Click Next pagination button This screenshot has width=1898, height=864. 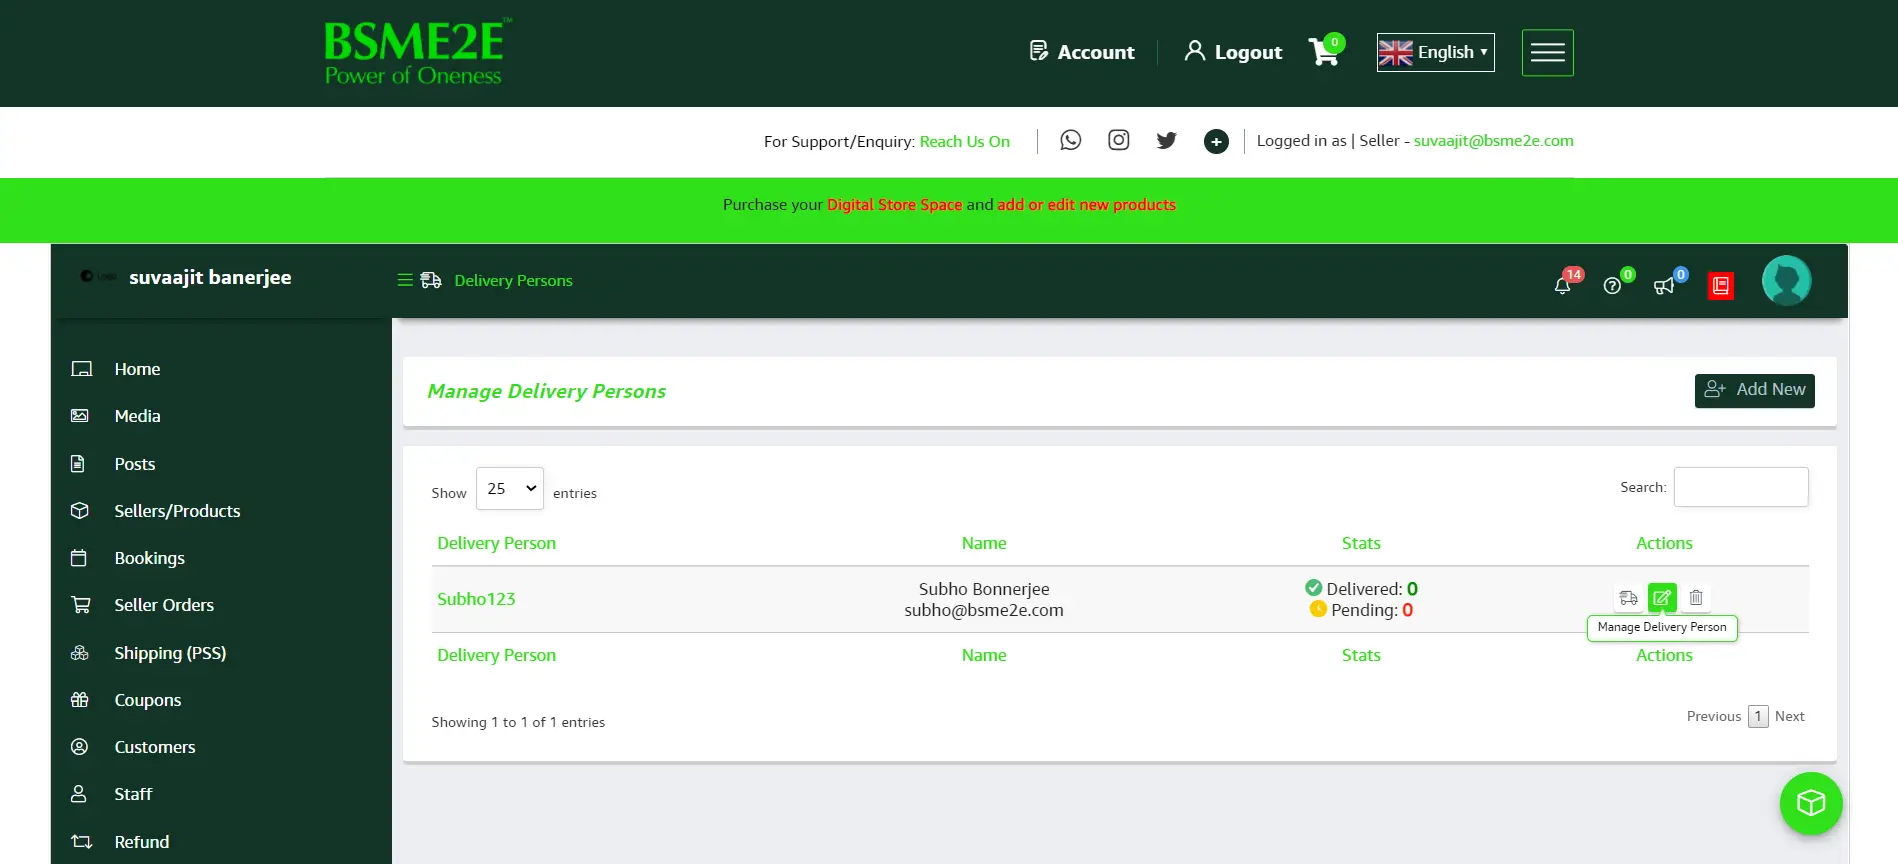(1789, 716)
